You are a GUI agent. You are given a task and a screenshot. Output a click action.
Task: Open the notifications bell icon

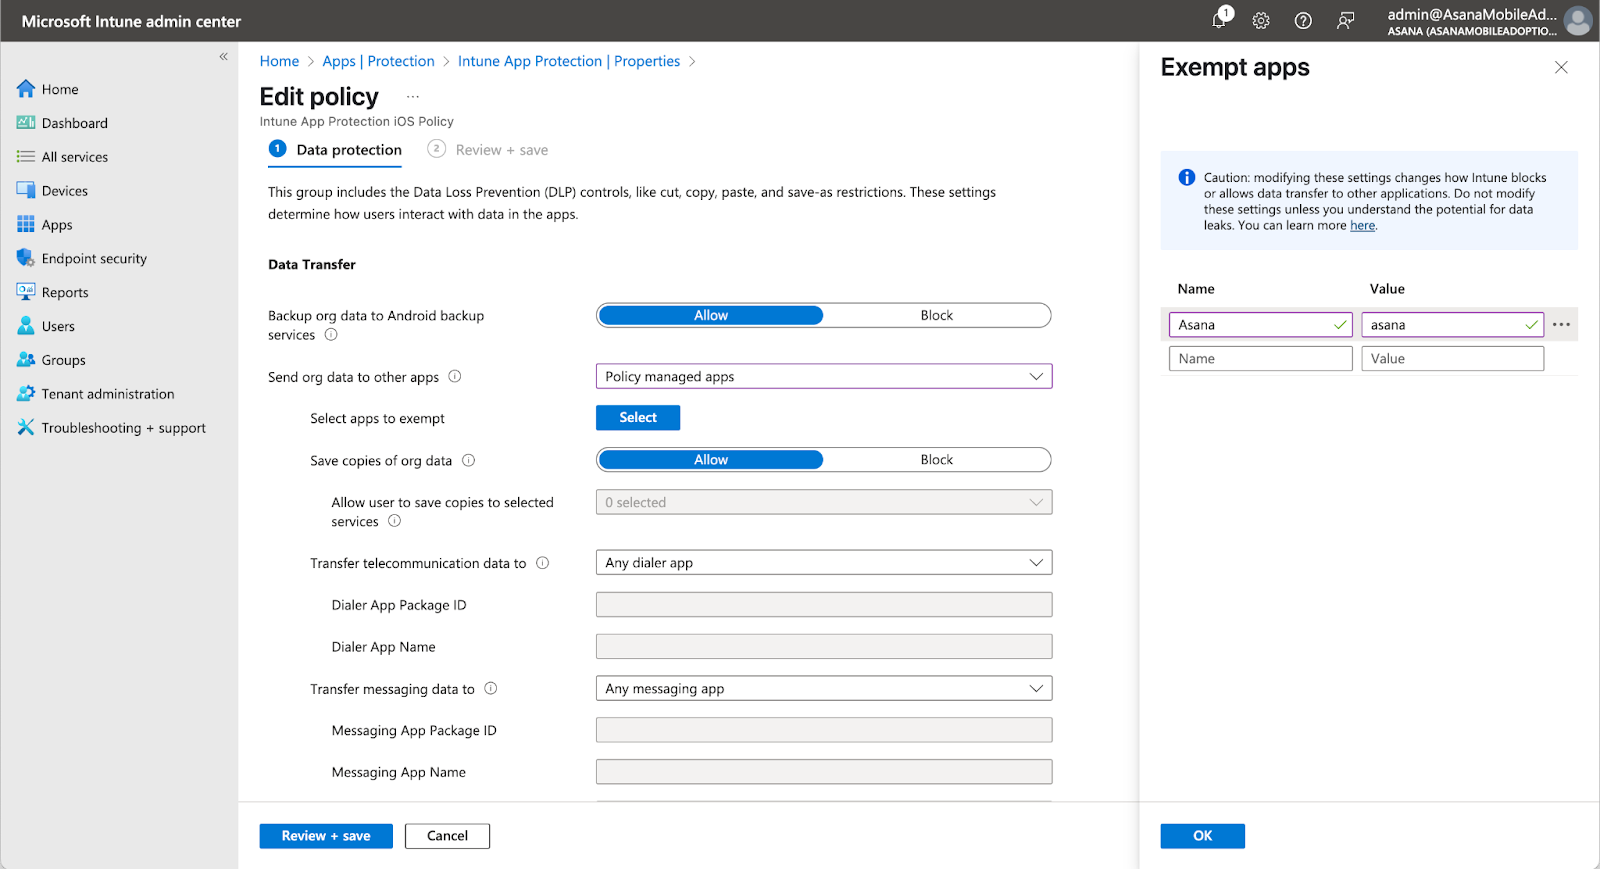click(x=1220, y=20)
